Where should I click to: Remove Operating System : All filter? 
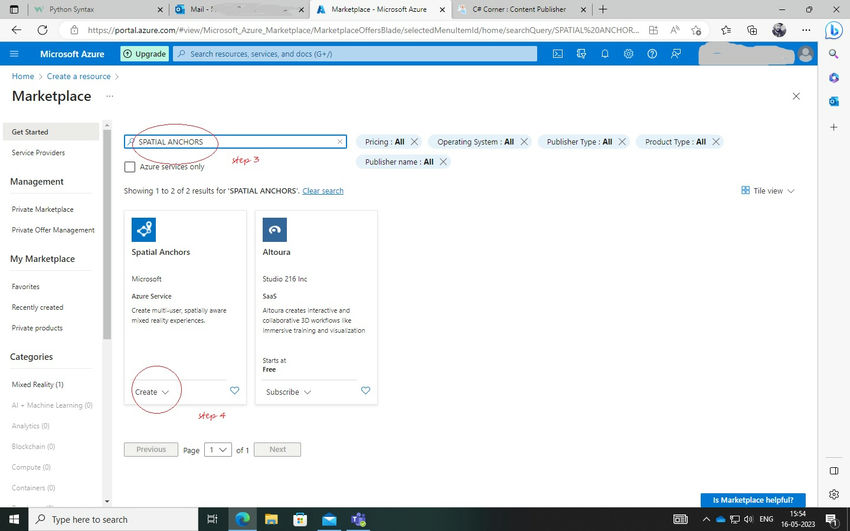click(x=524, y=141)
